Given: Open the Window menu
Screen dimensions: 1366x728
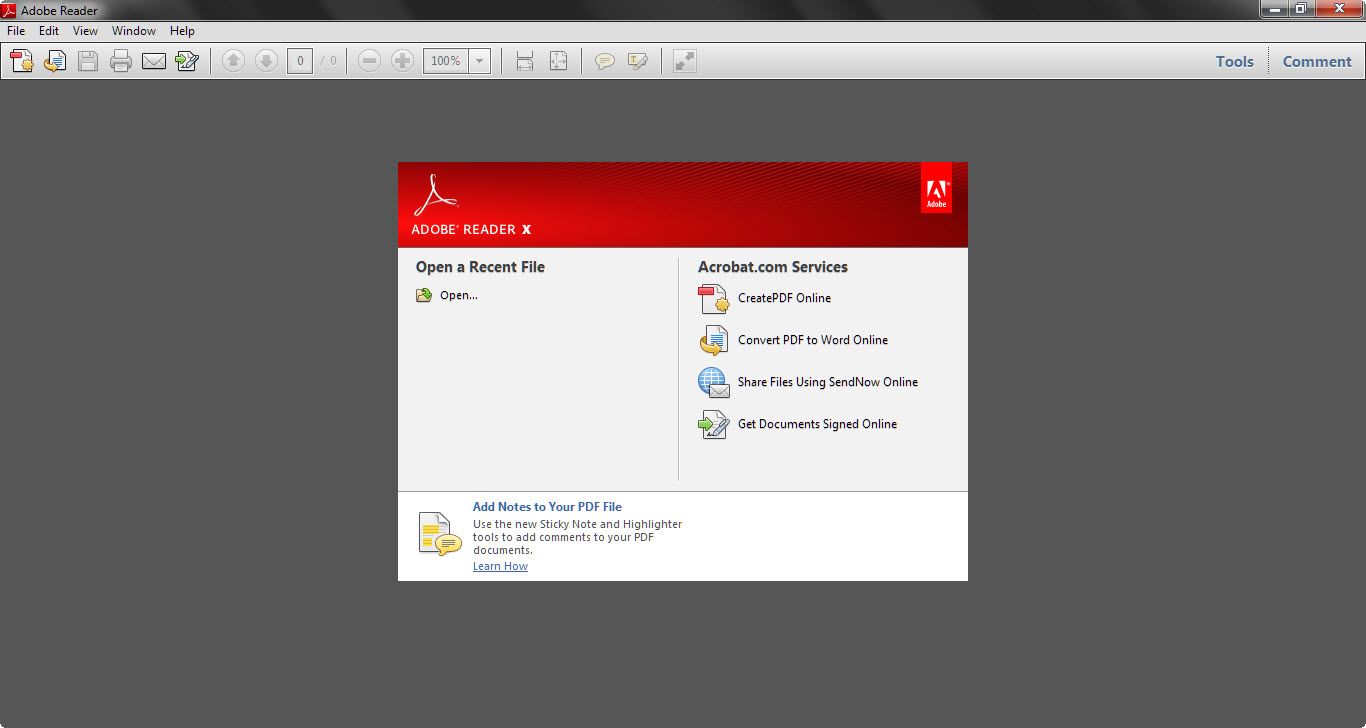Looking at the screenshot, I should (134, 31).
